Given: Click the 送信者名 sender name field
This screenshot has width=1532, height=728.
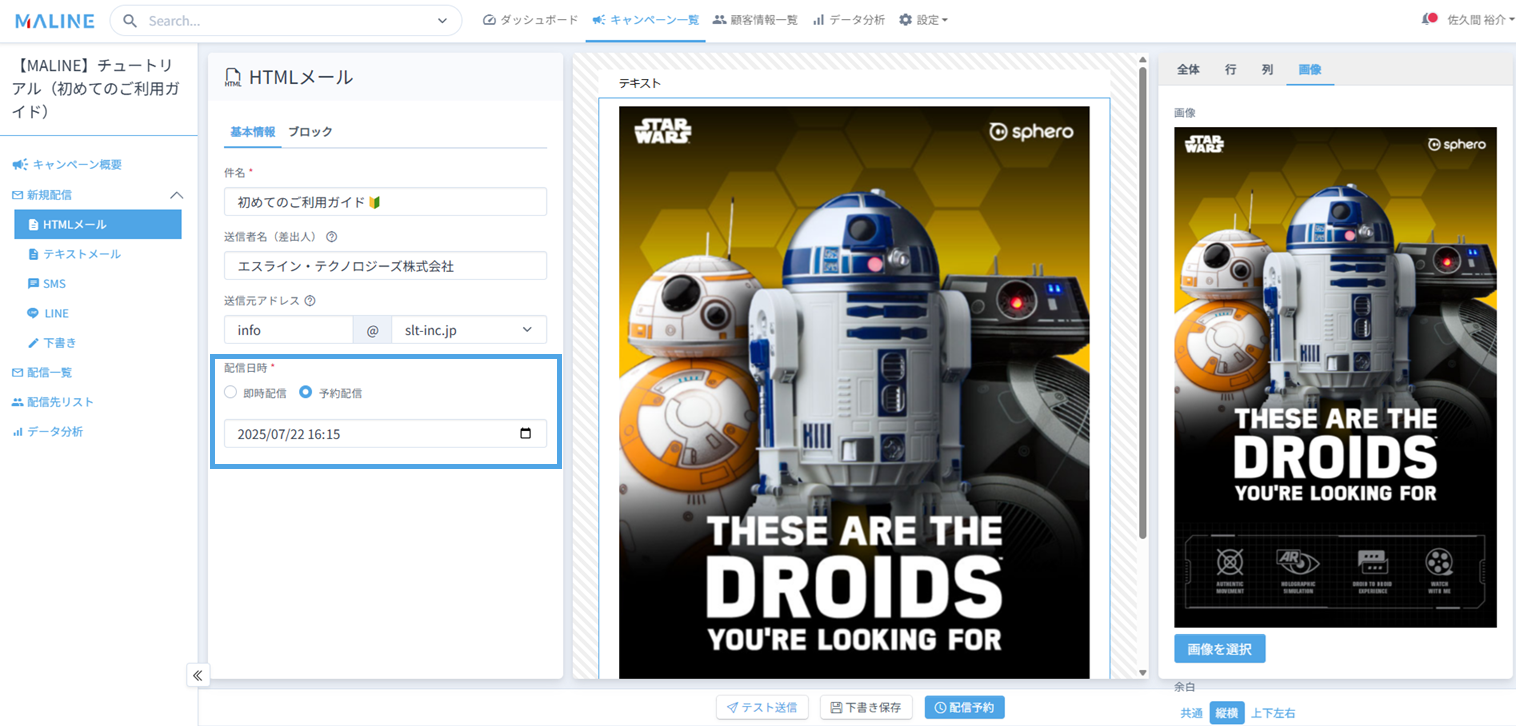Looking at the screenshot, I should pos(385,266).
